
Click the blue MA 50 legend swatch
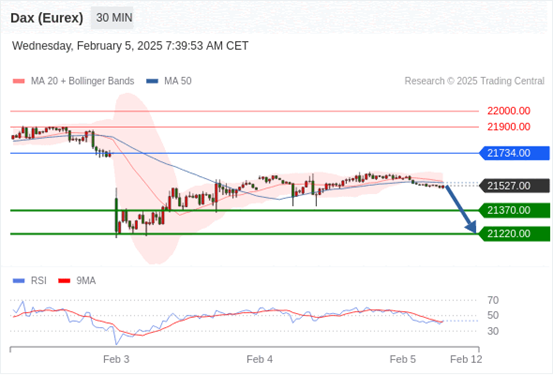click(x=152, y=81)
